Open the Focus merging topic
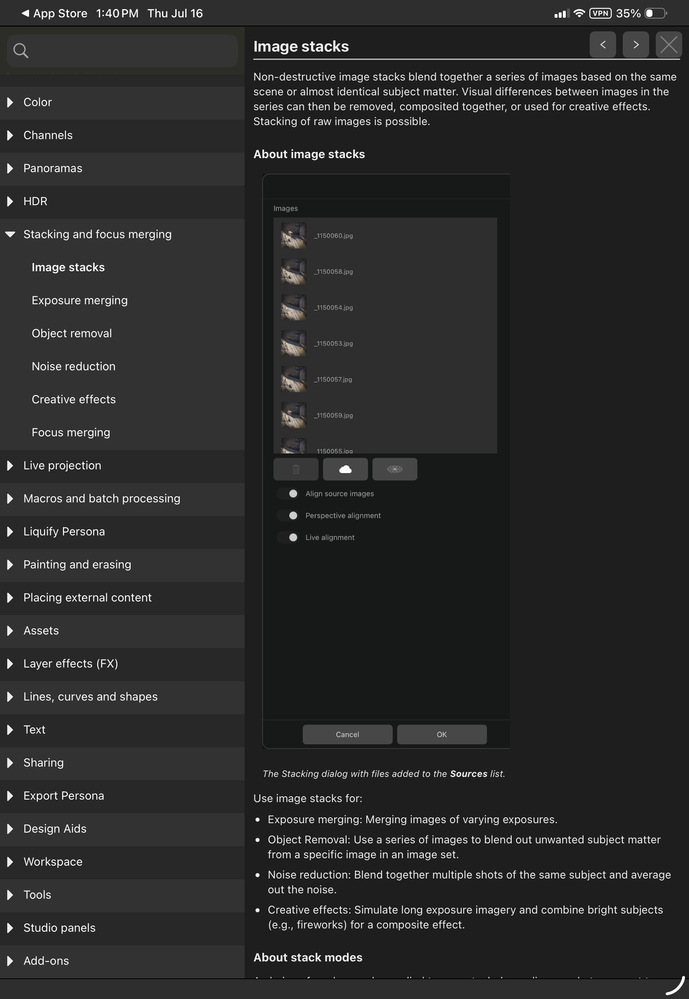The height and width of the screenshot is (999, 689). click(x=71, y=433)
